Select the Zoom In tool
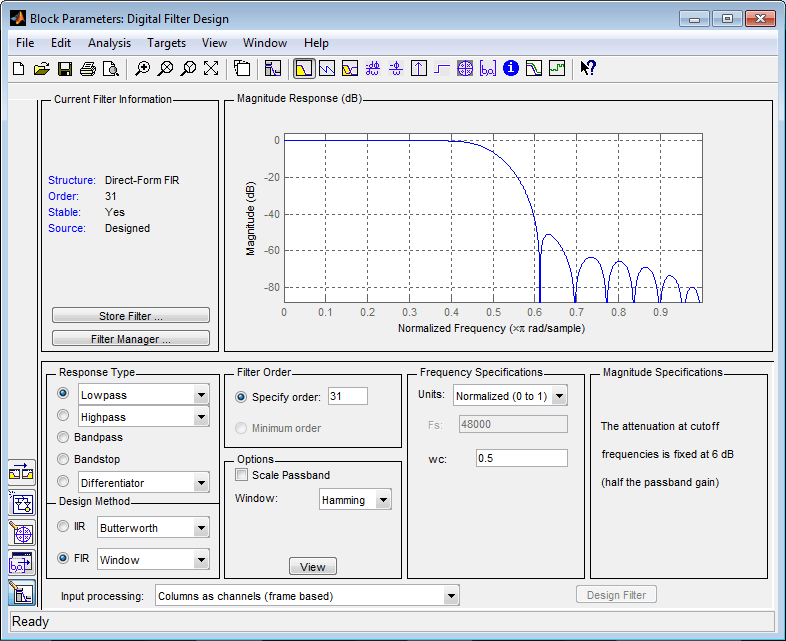Viewport: 786px width, 641px height. pyautogui.click(x=143, y=69)
